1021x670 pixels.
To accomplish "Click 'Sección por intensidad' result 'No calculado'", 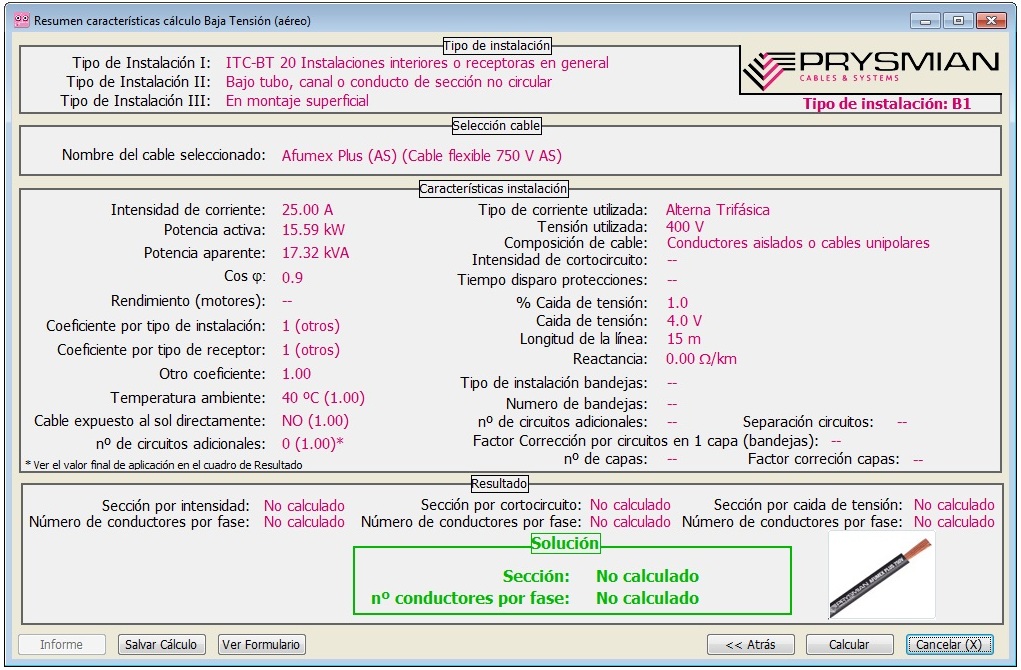I will [x=304, y=506].
